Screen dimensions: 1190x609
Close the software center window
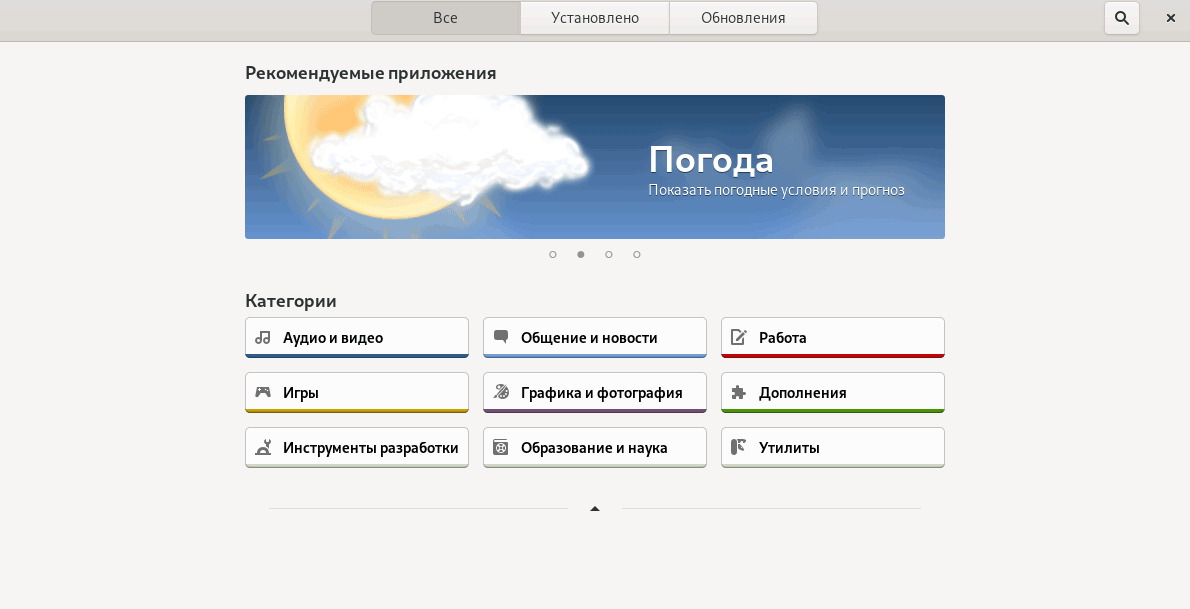click(x=1170, y=18)
